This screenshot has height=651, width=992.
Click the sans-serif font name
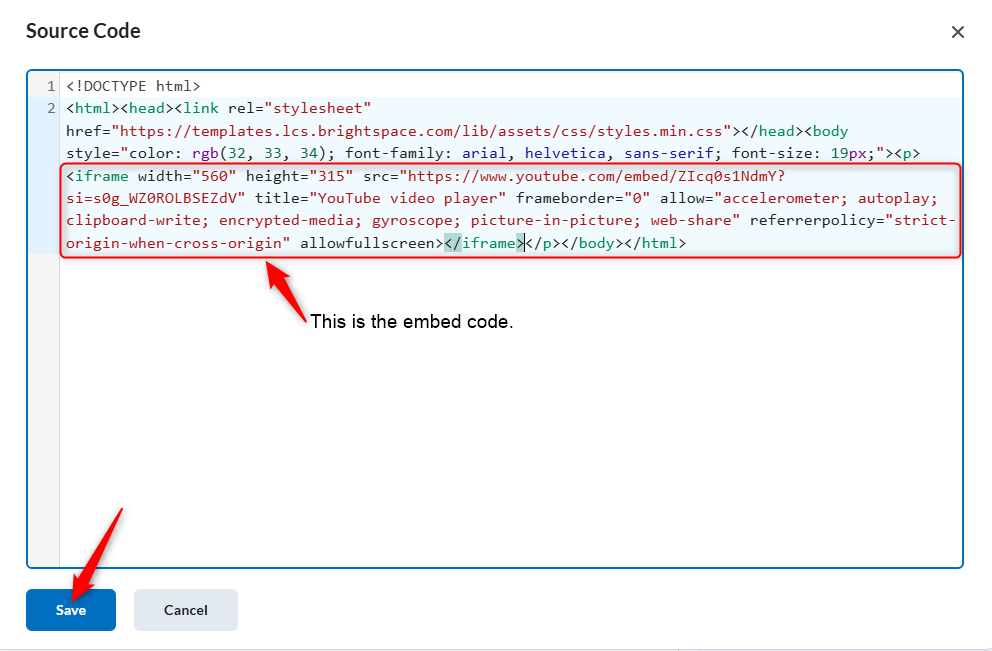coord(669,153)
